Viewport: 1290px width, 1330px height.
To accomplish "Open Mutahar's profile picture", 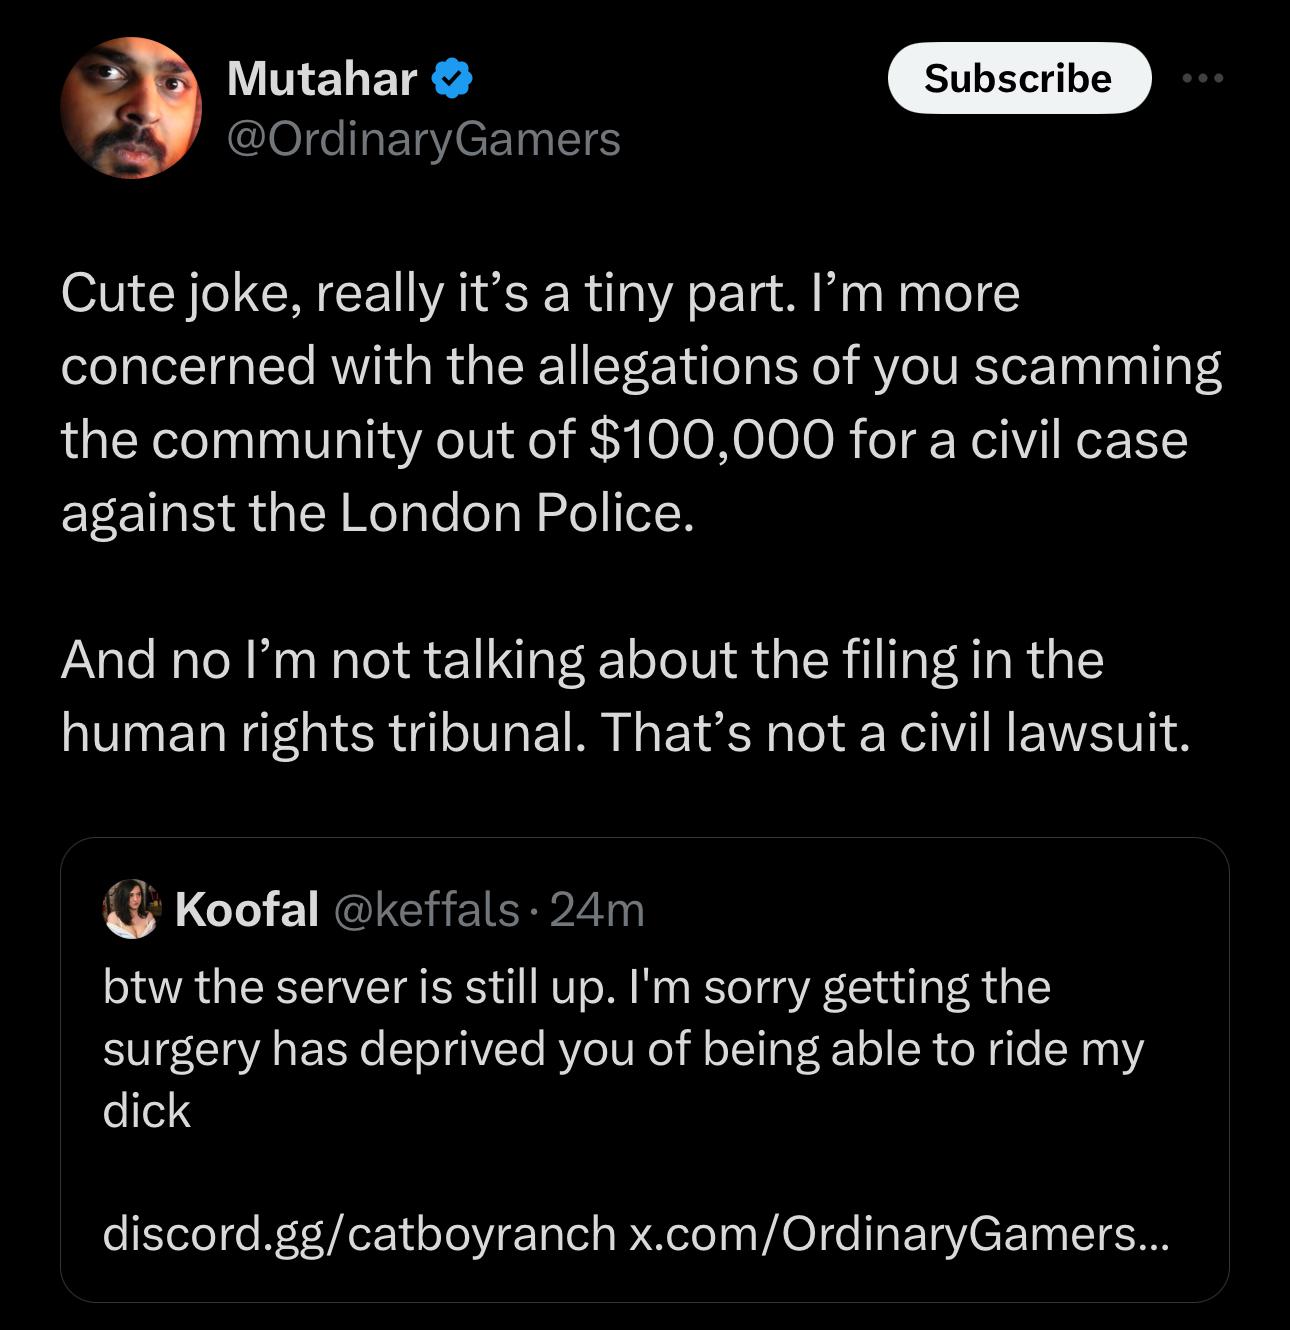I will pos(131,108).
